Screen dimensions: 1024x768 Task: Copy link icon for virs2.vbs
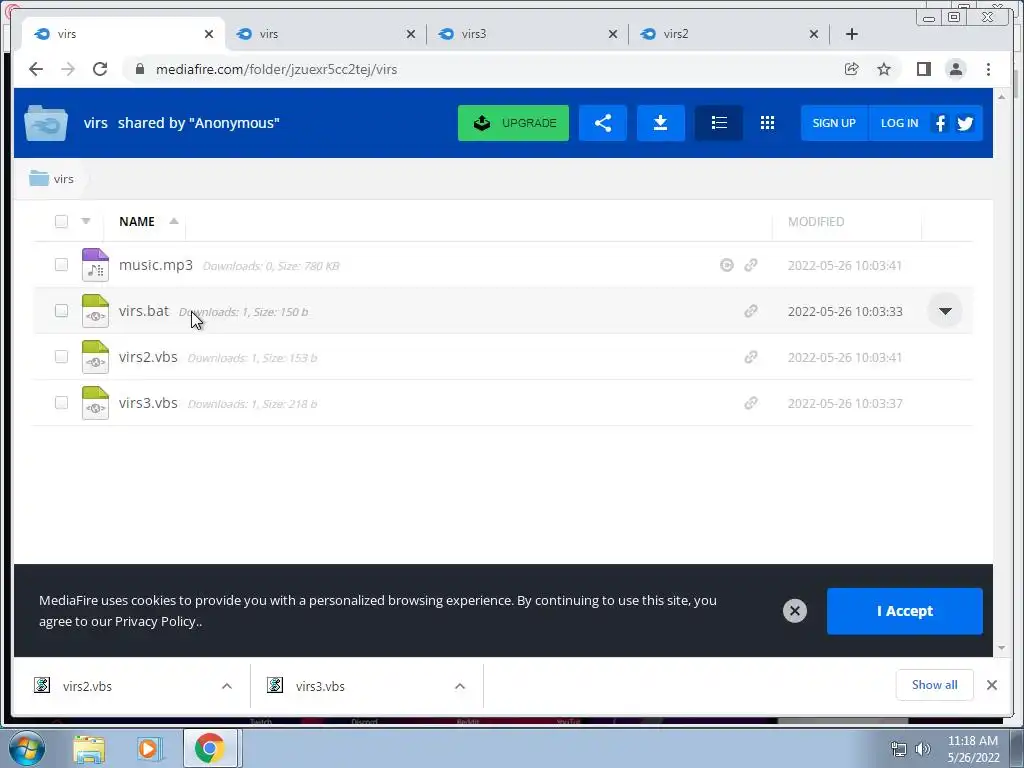pyautogui.click(x=751, y=357)
